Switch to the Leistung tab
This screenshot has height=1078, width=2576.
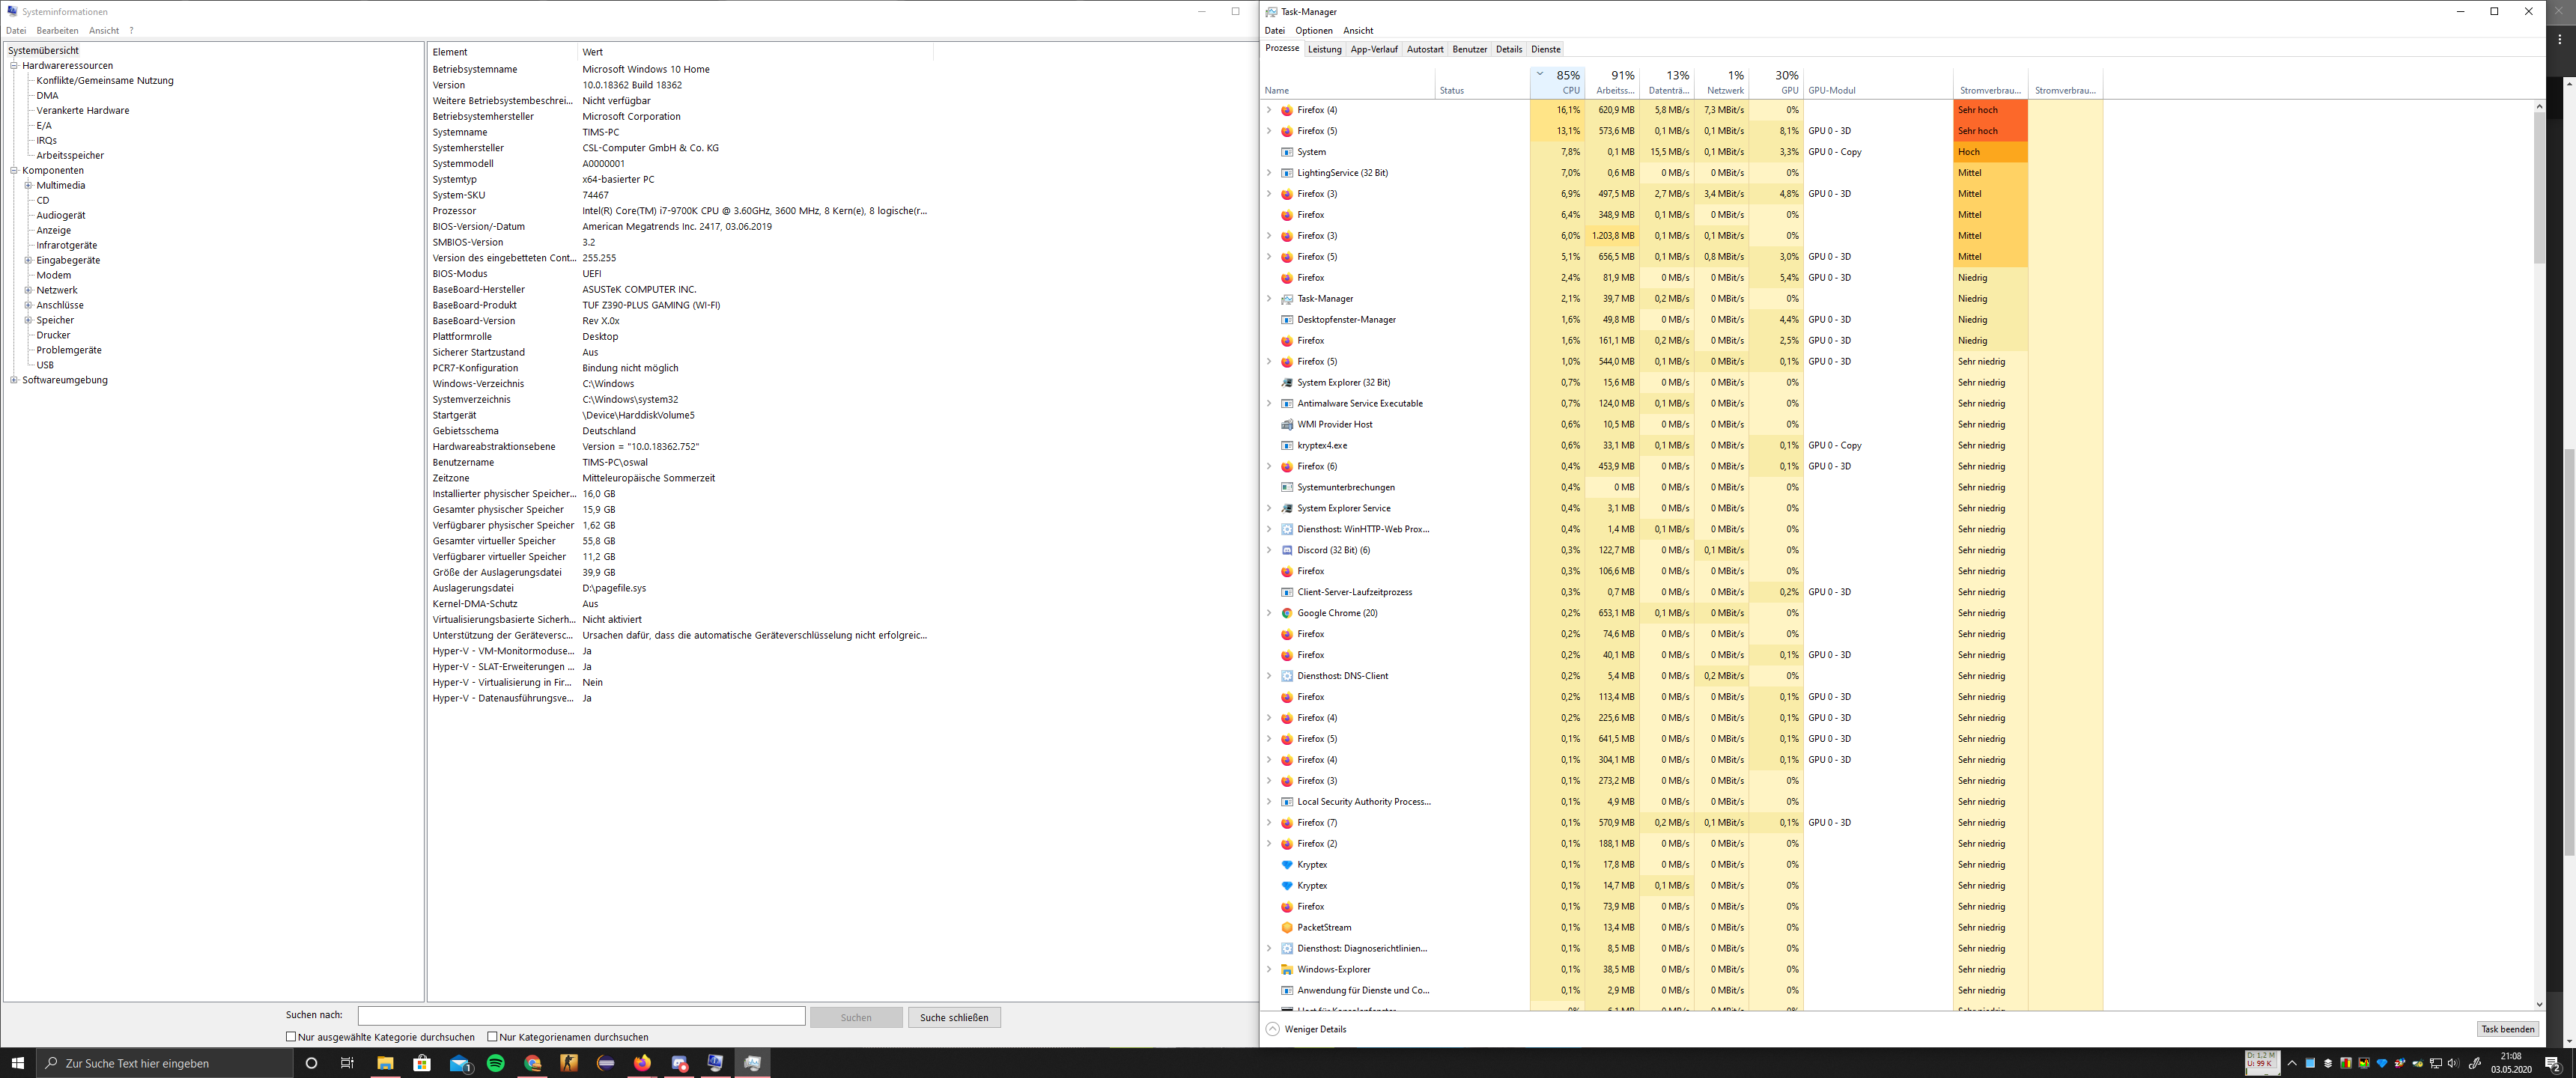coord(1324,49)
